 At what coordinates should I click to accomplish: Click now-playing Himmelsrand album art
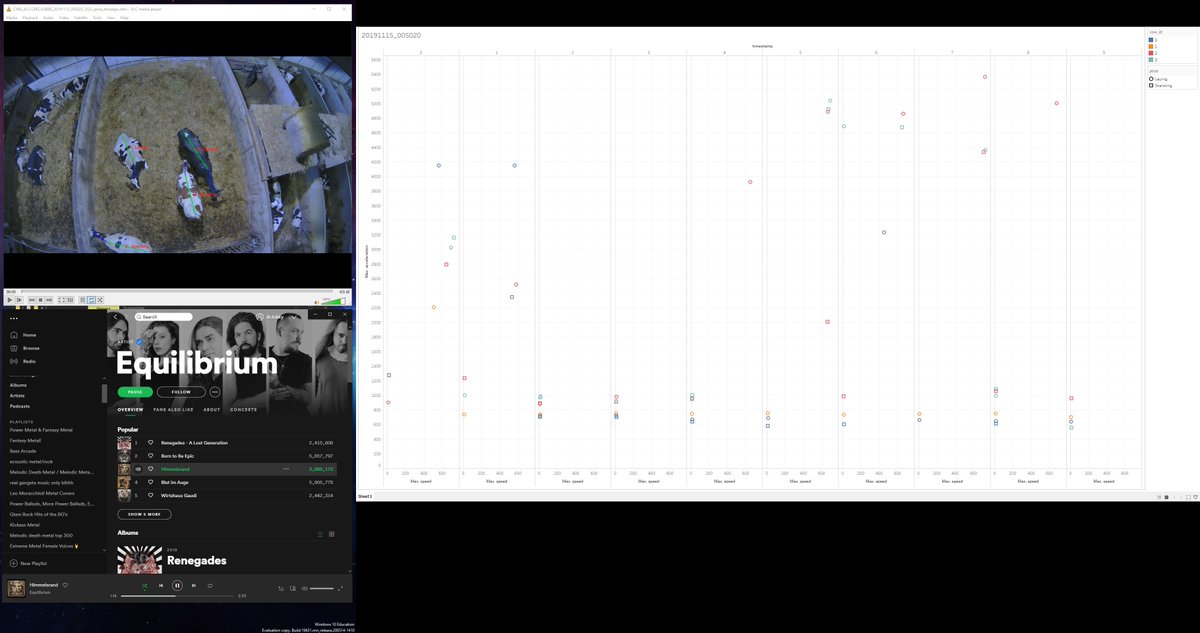[x=16, y=589]
